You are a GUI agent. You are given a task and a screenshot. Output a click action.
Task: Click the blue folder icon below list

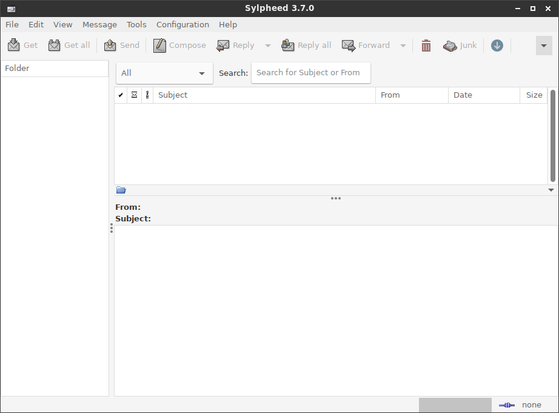pos(121,190)
